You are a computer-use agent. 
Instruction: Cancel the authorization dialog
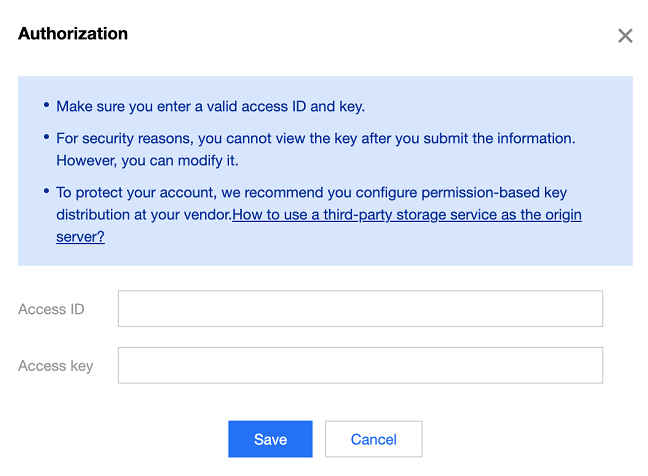(374, 439)
